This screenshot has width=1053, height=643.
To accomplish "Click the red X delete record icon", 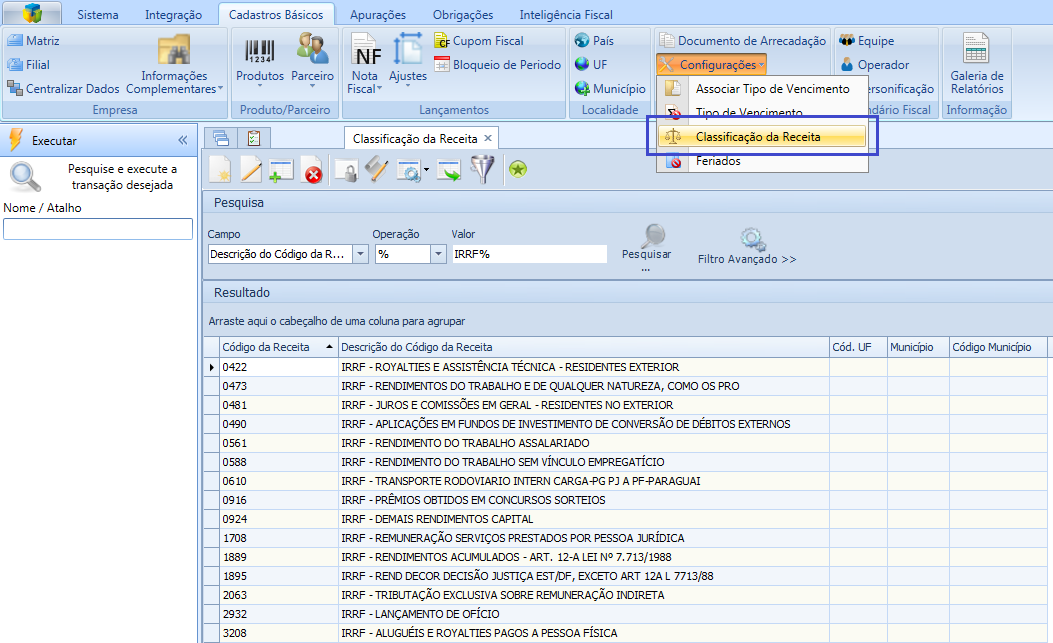I will [x=312, y=171].
